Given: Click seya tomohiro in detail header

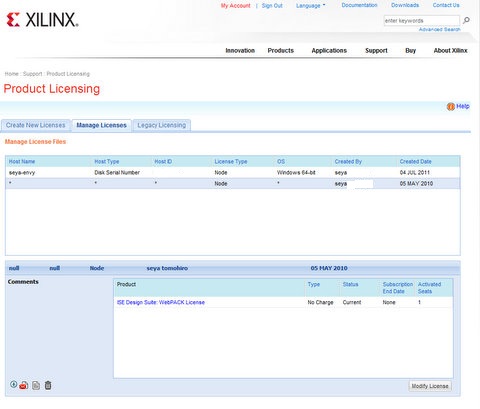Looking at the screenshot, I should 167,268.
